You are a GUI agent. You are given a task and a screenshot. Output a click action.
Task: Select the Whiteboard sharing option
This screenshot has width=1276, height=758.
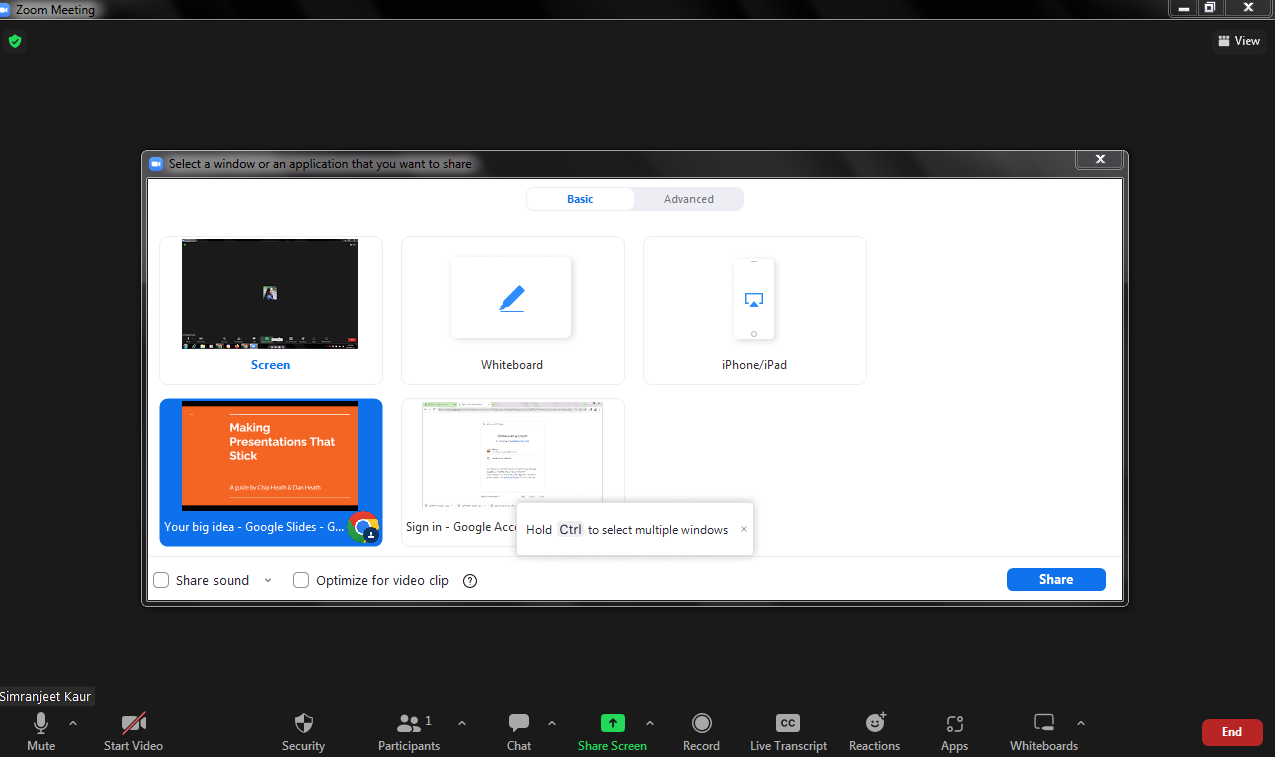pyautogui.click(x=512, y=310)
